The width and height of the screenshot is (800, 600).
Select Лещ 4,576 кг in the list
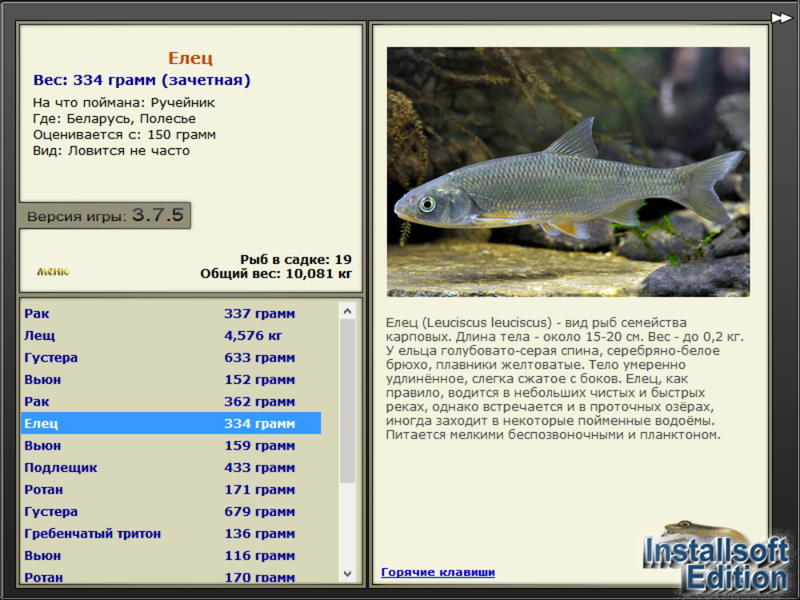pyautogui.click(x=171, y=336)
